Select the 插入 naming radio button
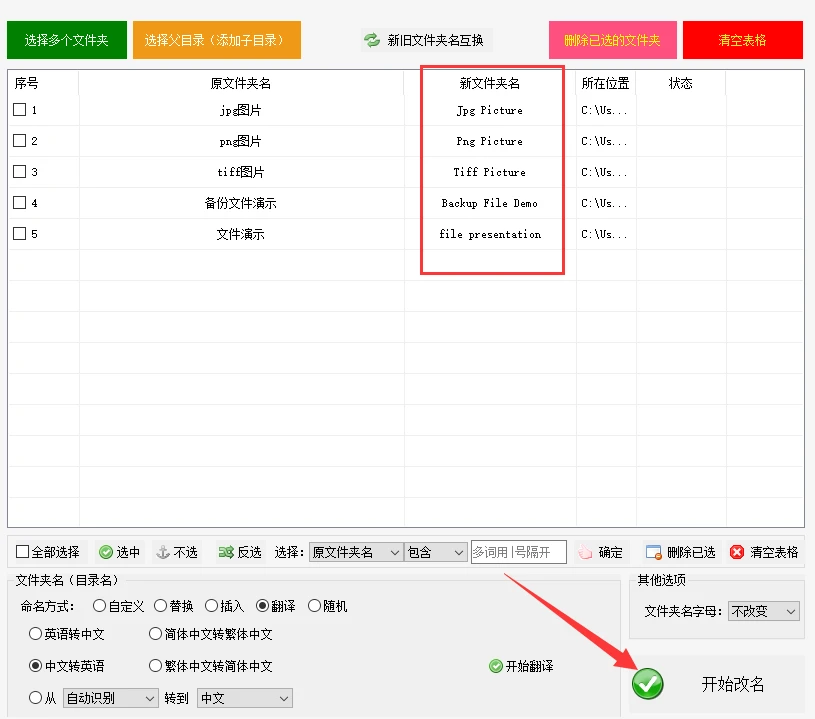This screenshot has height=719, width=815. pos(211,606)
